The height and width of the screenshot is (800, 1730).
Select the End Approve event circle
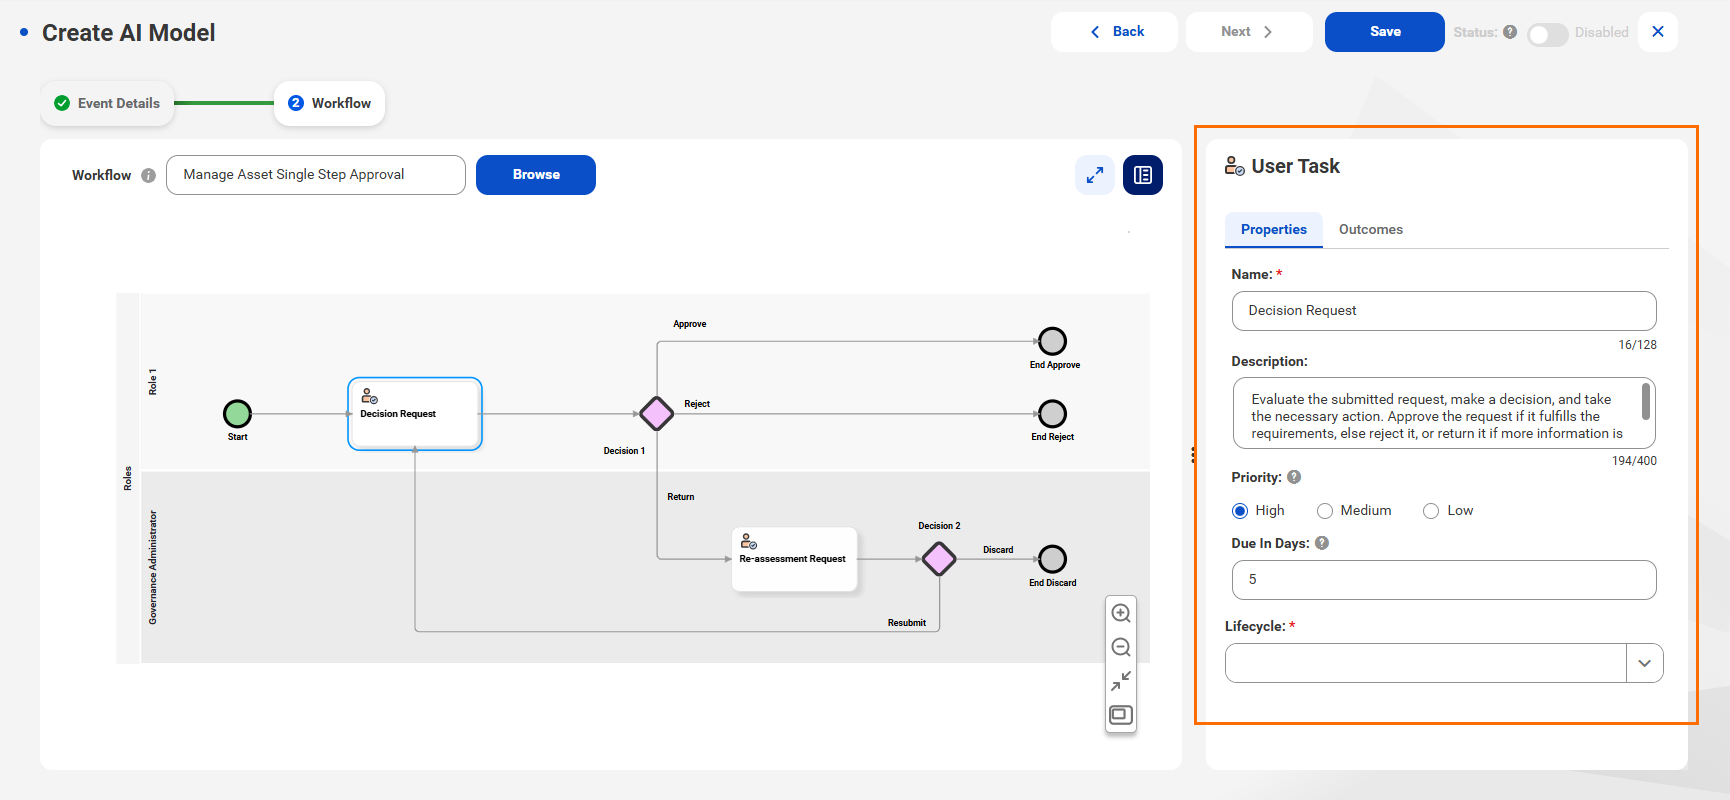1052,341
